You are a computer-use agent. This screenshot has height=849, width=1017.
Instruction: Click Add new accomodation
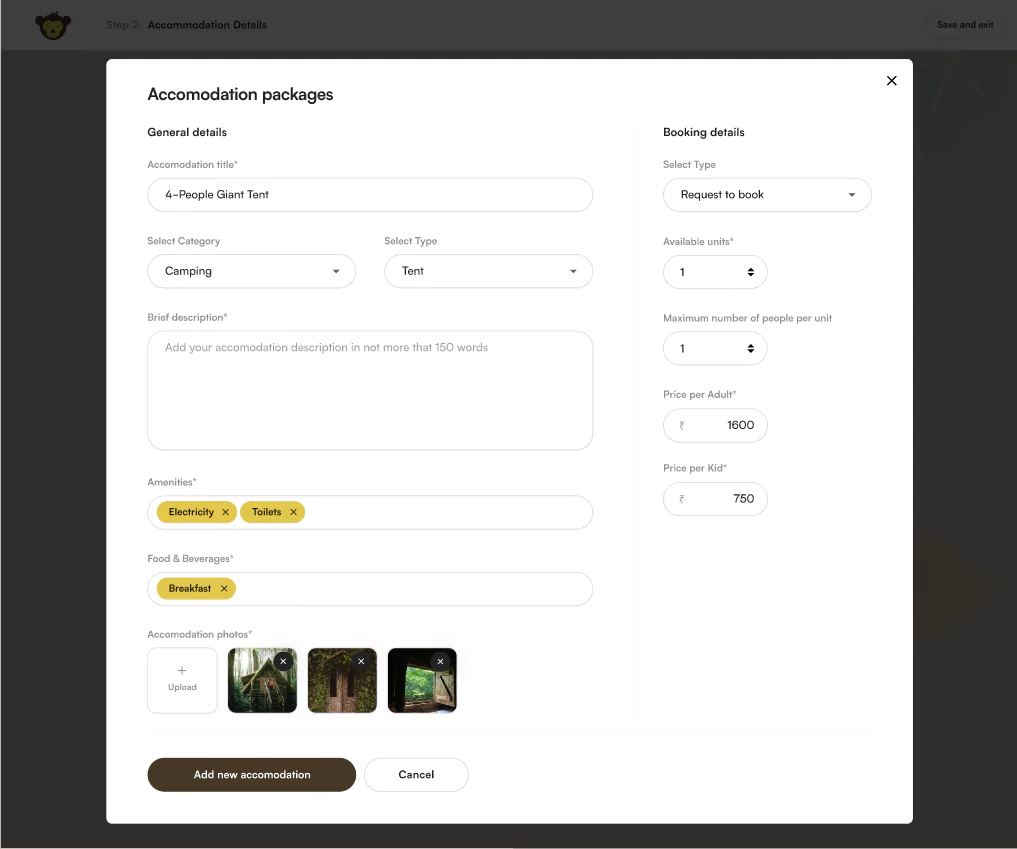pyautogui.click(x=251, y=774)
